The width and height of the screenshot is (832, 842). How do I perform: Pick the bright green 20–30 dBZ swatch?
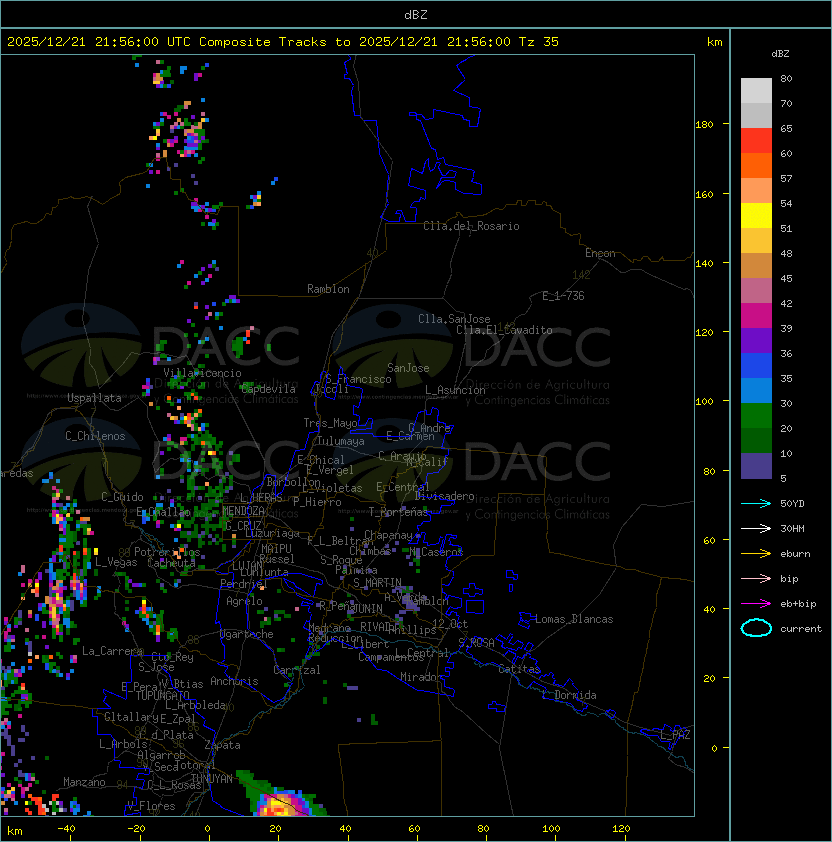click(x=756, y=416)
